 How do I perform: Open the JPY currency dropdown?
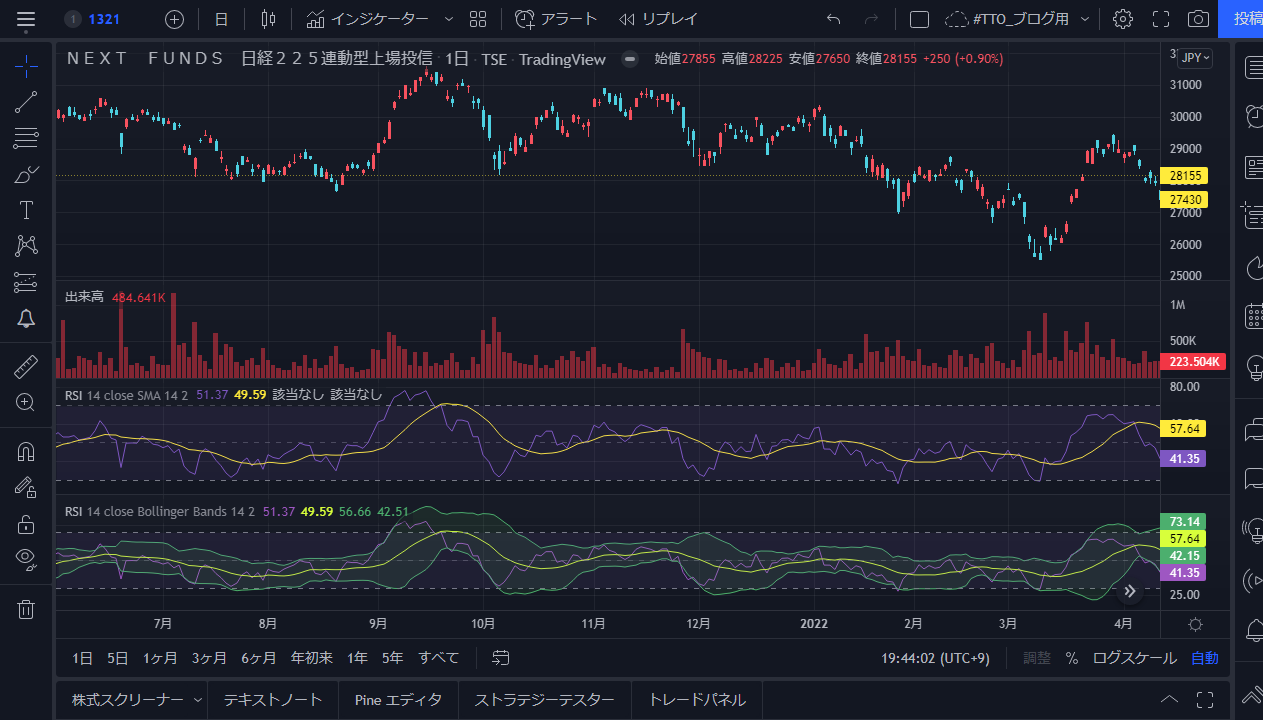click(x=1197, y=57)
